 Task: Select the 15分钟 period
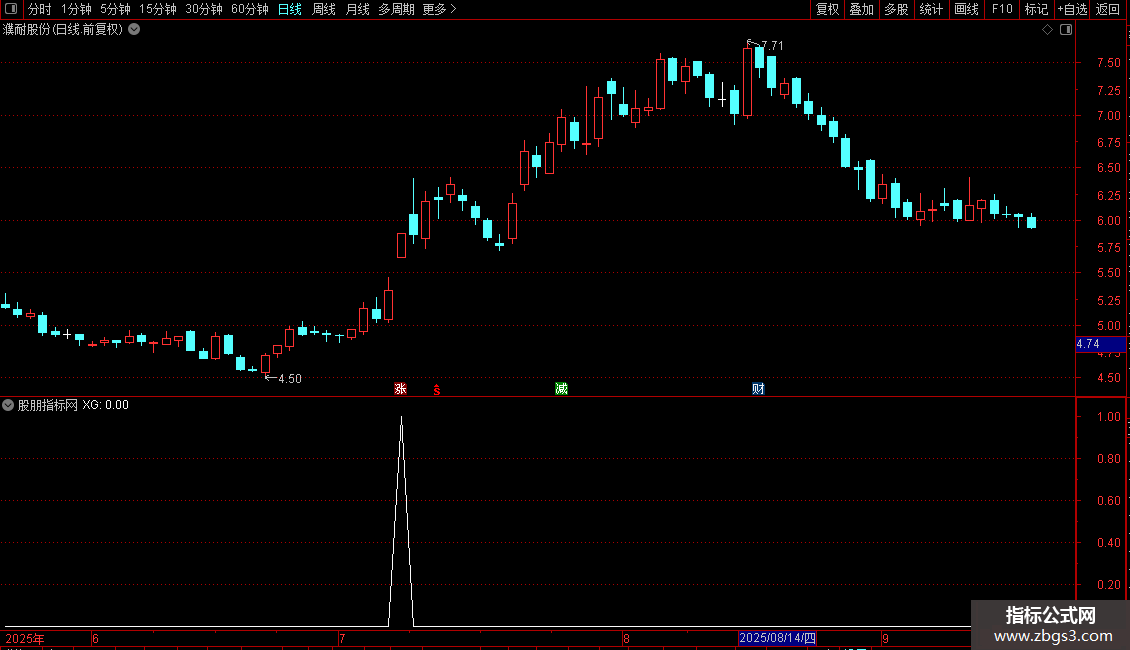[x=158, y=9]
